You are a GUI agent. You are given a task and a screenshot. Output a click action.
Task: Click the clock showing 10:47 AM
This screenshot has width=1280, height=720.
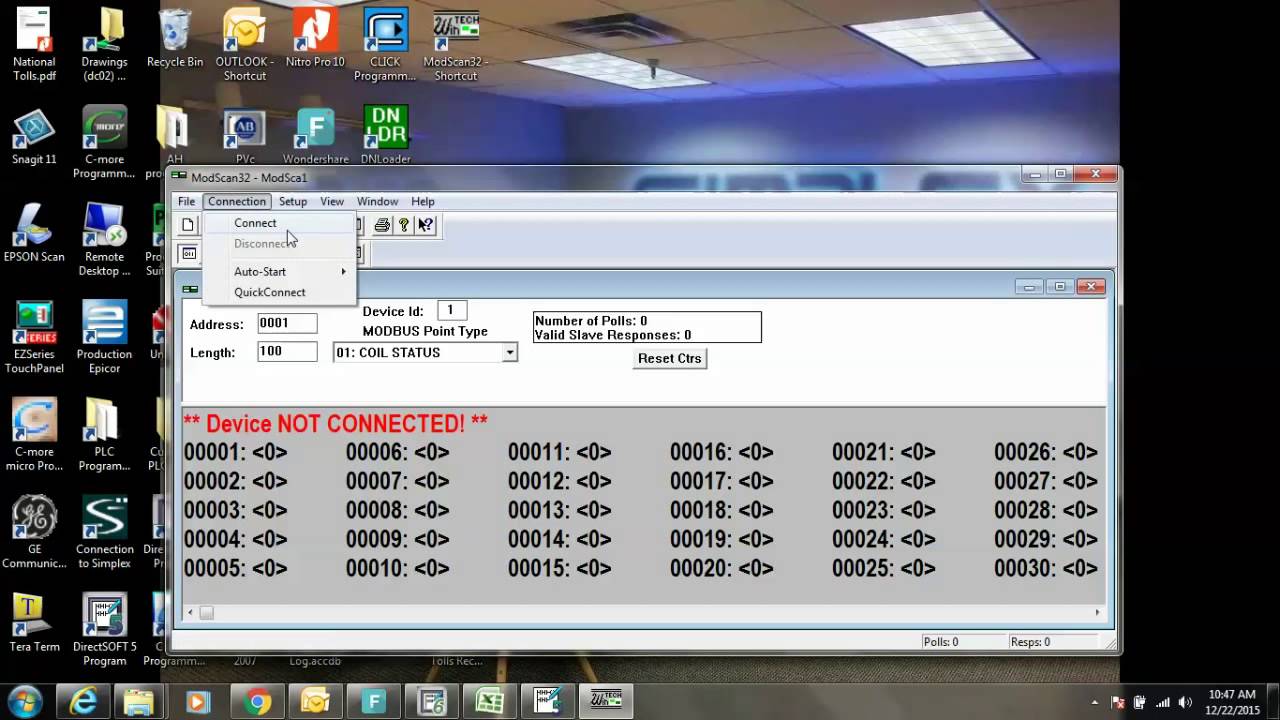1232,694
